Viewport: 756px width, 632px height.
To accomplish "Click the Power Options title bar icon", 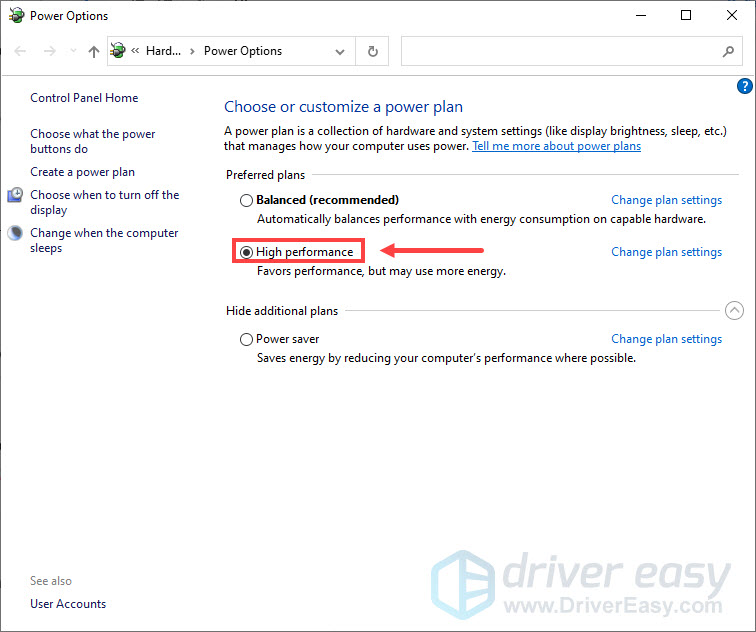I will (x=16, y=16).
